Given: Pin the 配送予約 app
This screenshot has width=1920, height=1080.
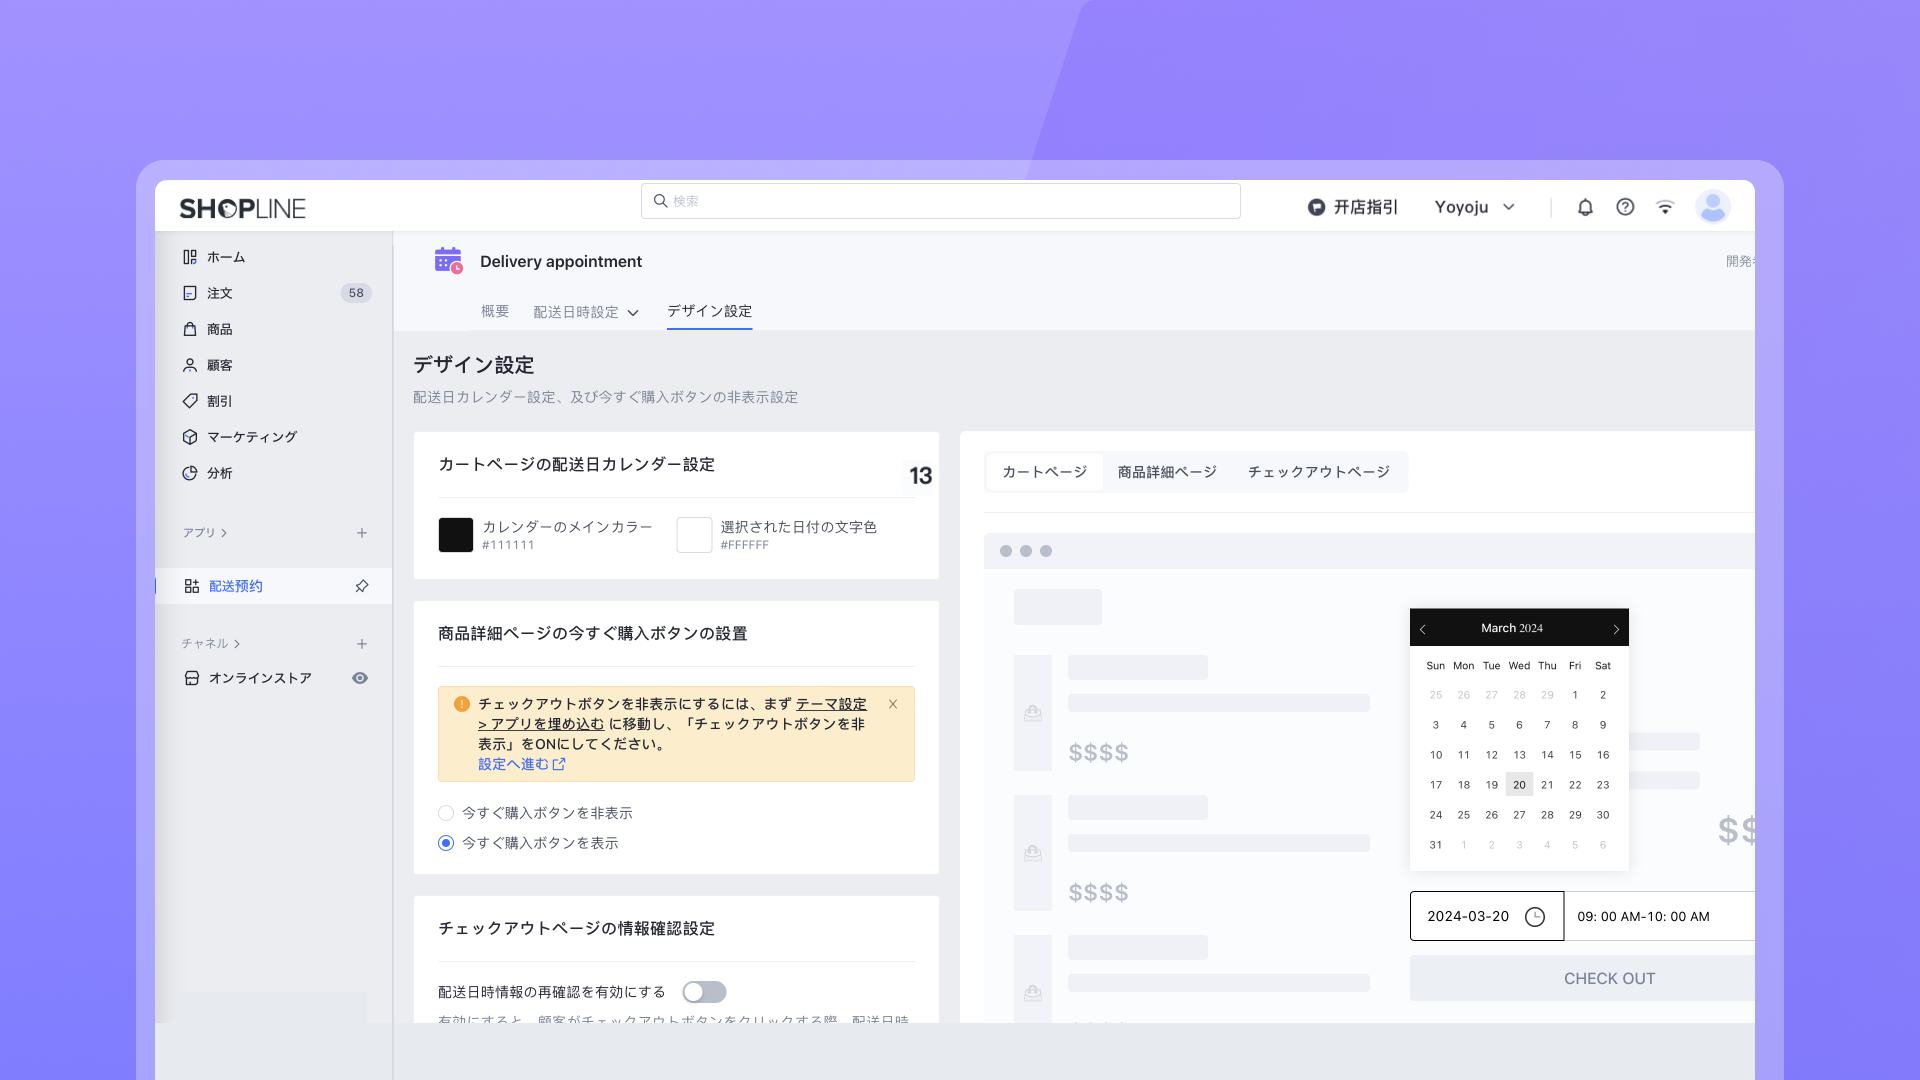Looking at the screenshot, I should pyautogui.click(x=362, y=586).
